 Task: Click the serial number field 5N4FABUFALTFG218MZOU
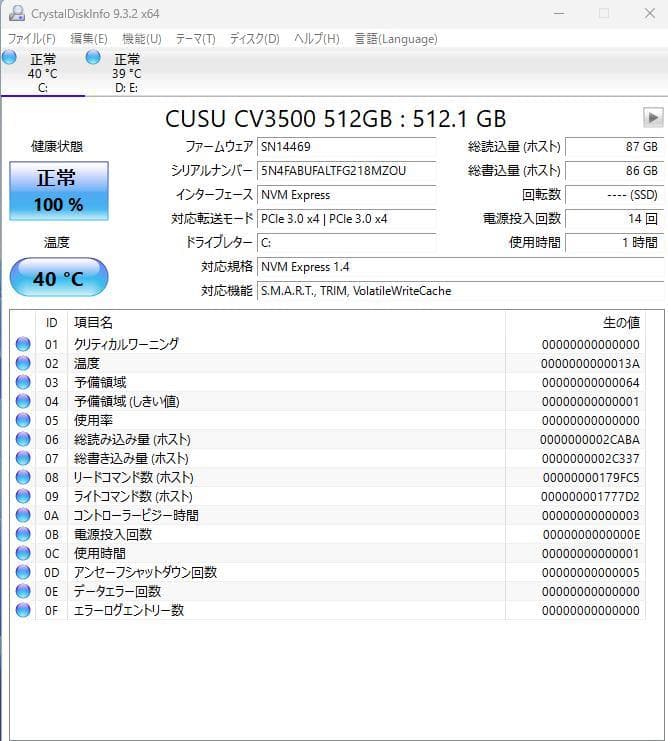[x=346, y=171]
